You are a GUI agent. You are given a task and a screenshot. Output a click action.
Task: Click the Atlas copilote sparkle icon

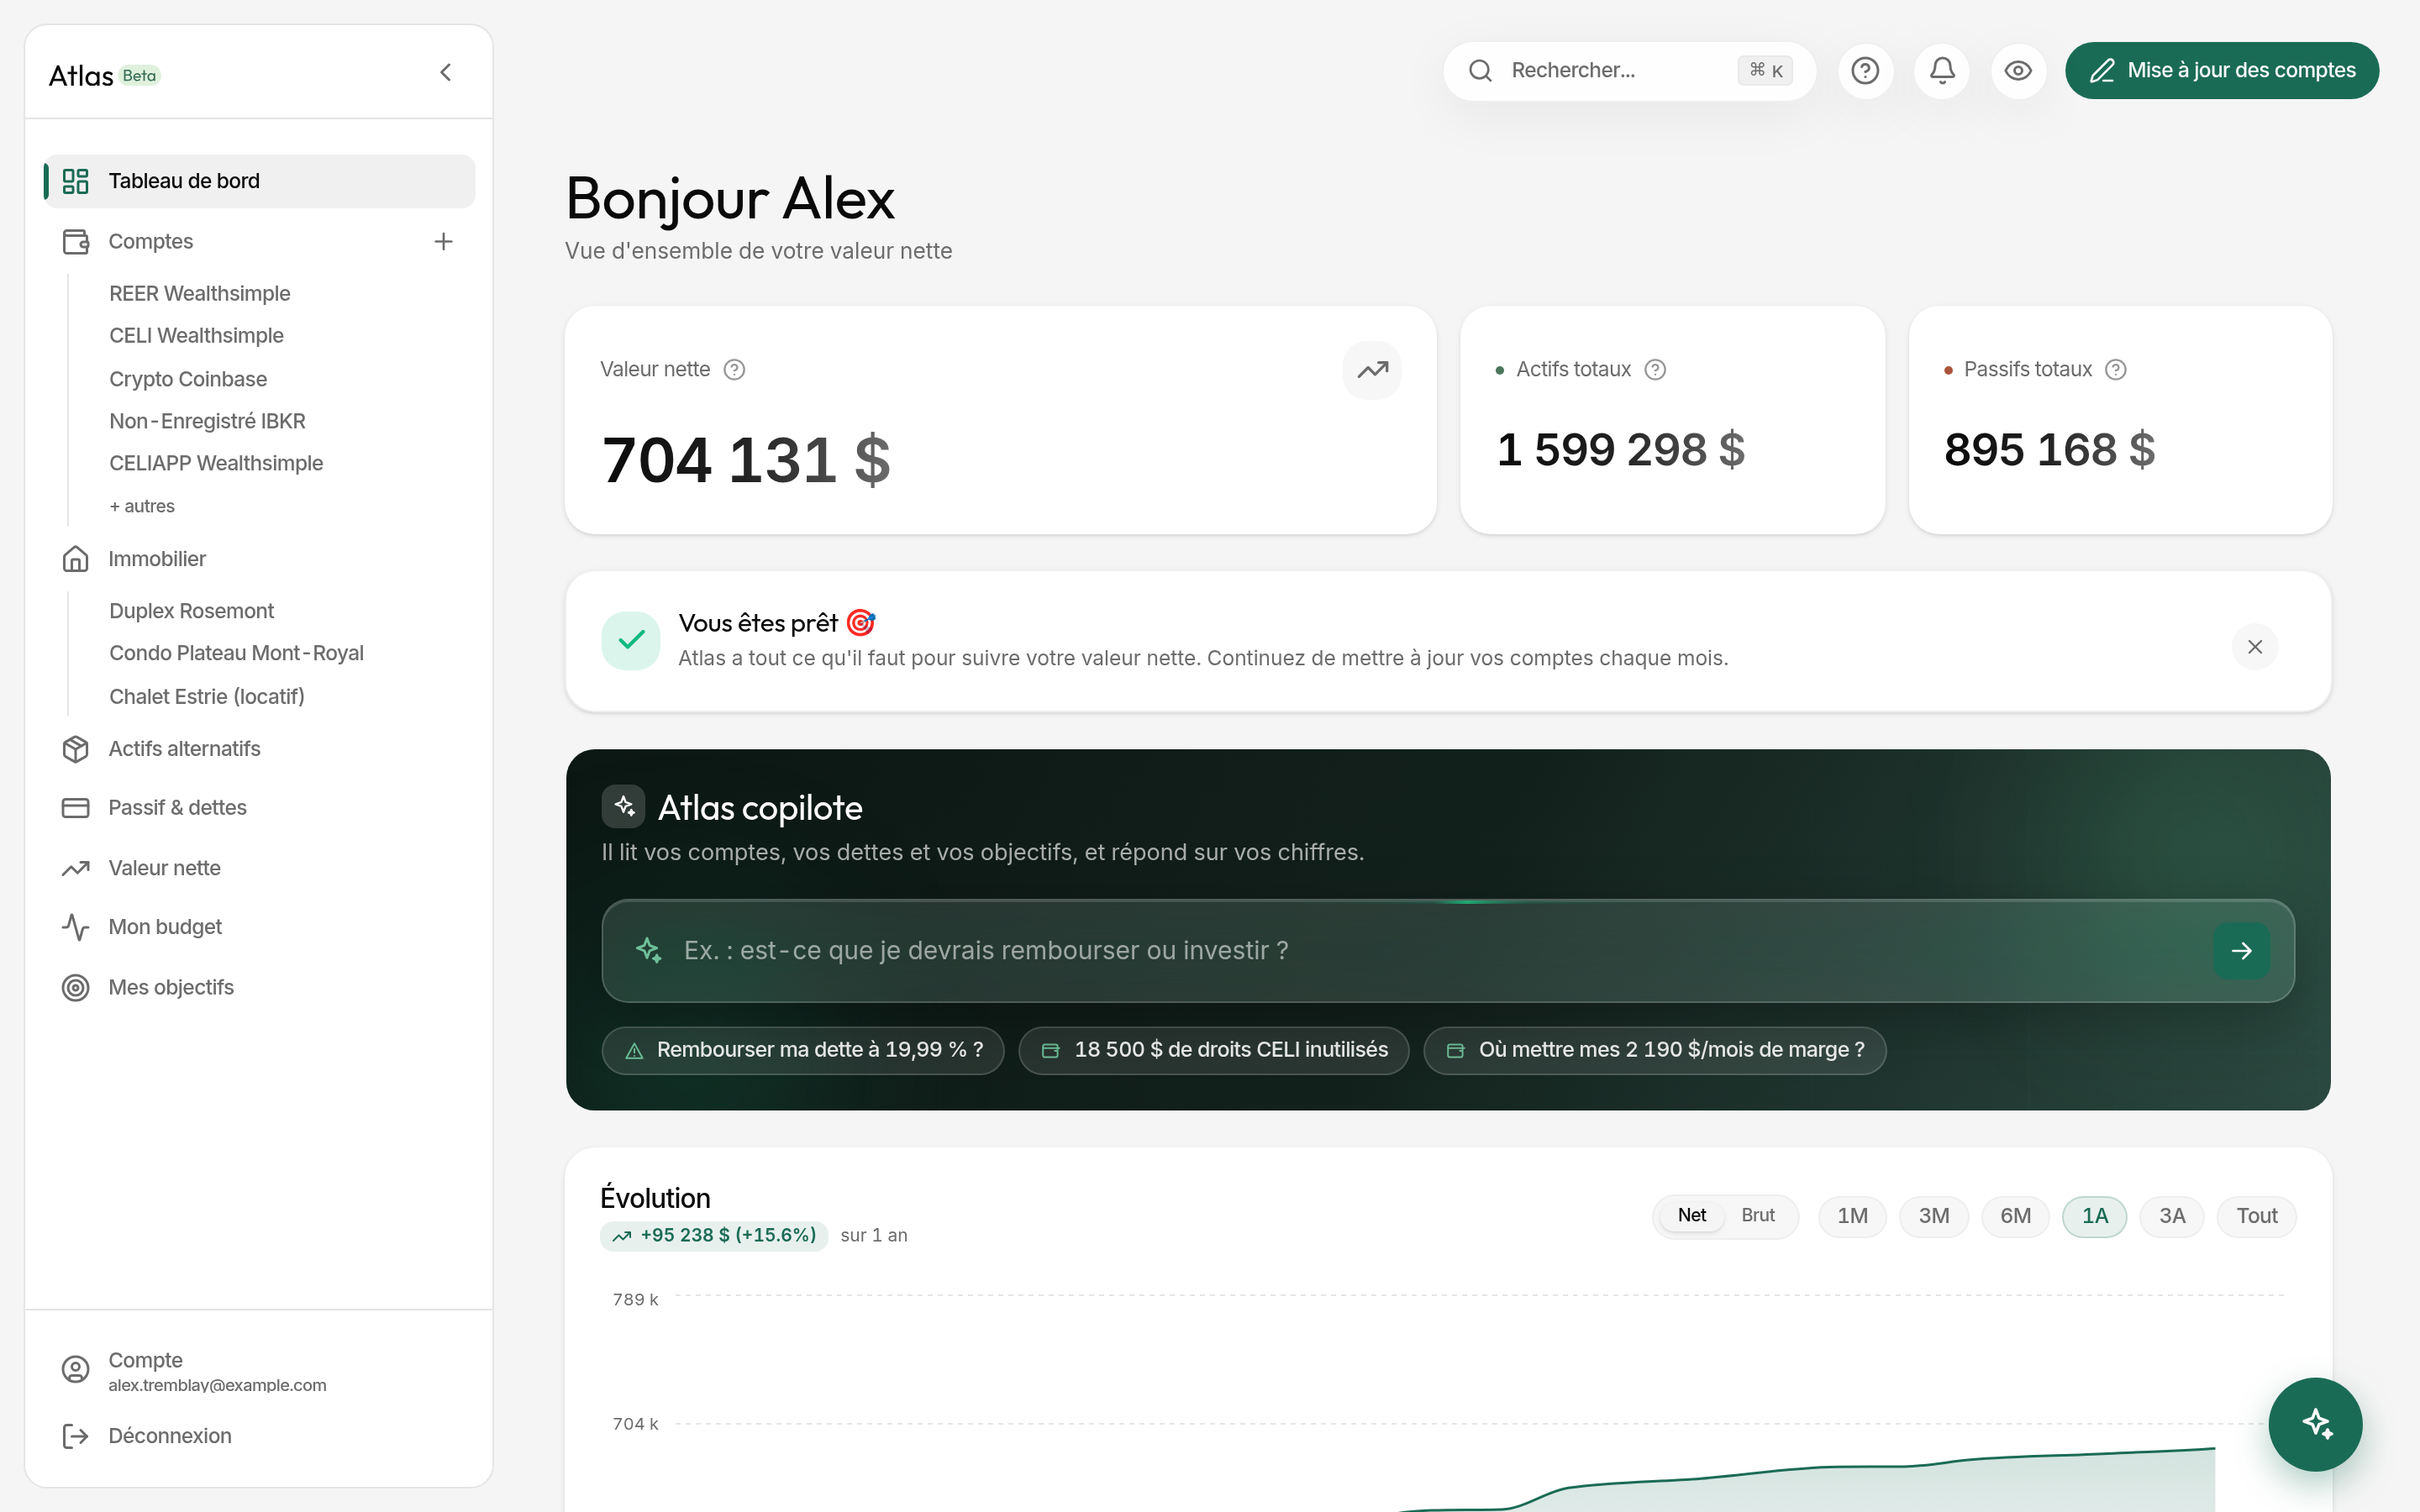click(x=624, y=806)
